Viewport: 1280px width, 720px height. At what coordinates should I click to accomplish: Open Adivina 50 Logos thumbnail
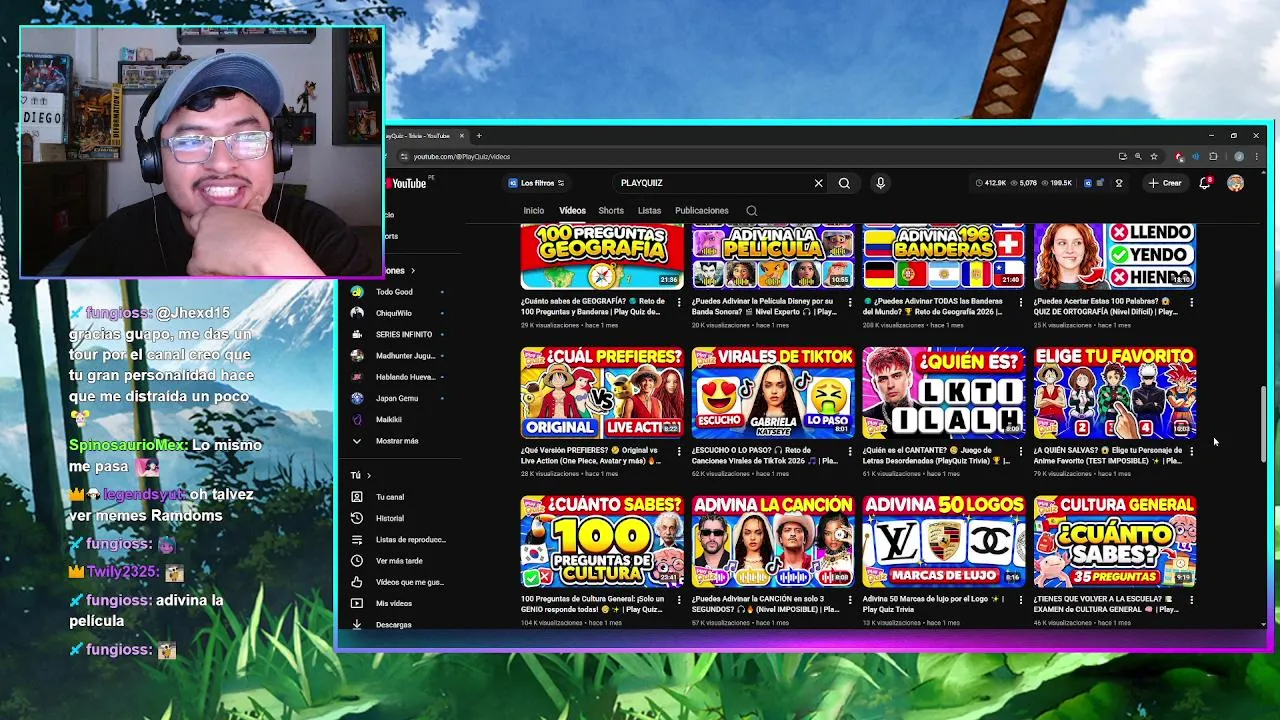(x=944, y=542)
